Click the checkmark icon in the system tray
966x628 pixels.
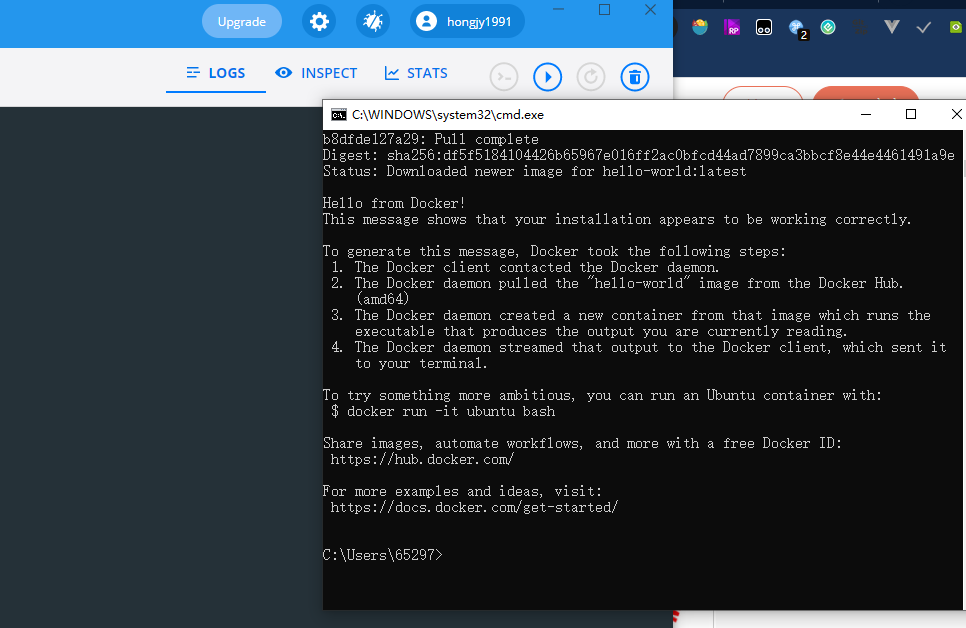pyautogui.click(x=923, y=27)
